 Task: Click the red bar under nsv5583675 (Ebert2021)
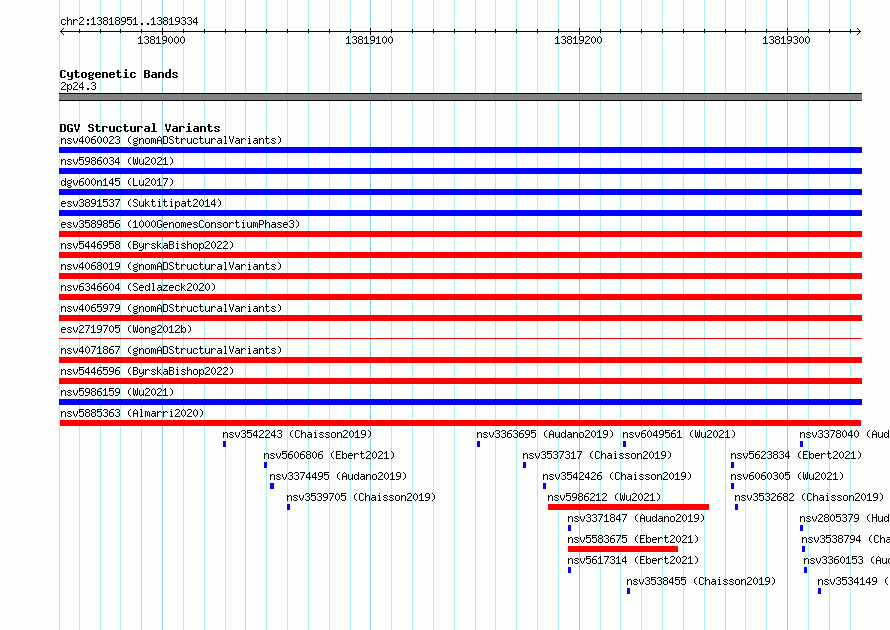pyautogui.click(x=623, y=549)
